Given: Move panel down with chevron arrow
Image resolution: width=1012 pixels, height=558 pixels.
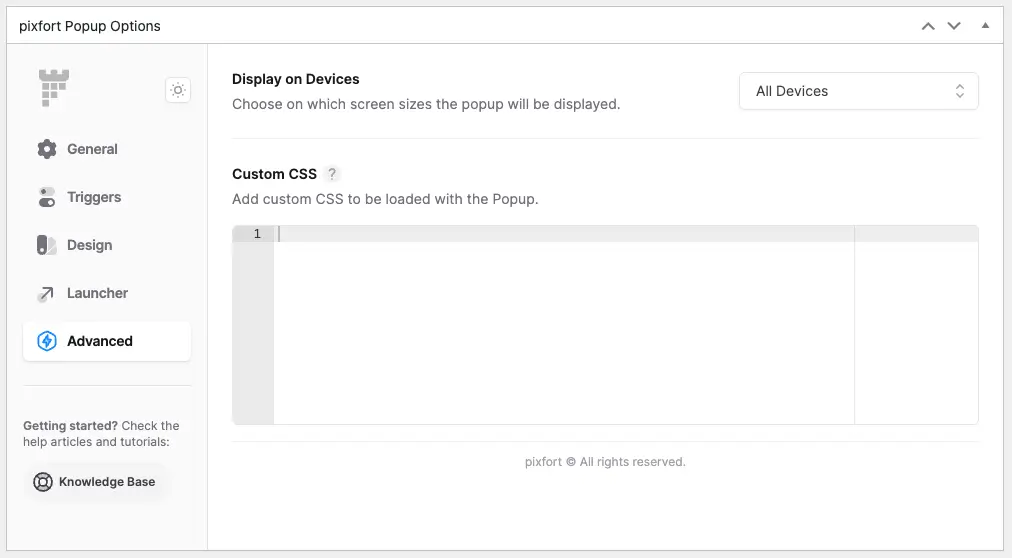Looking at the screenshot, I should coord(954,26).
